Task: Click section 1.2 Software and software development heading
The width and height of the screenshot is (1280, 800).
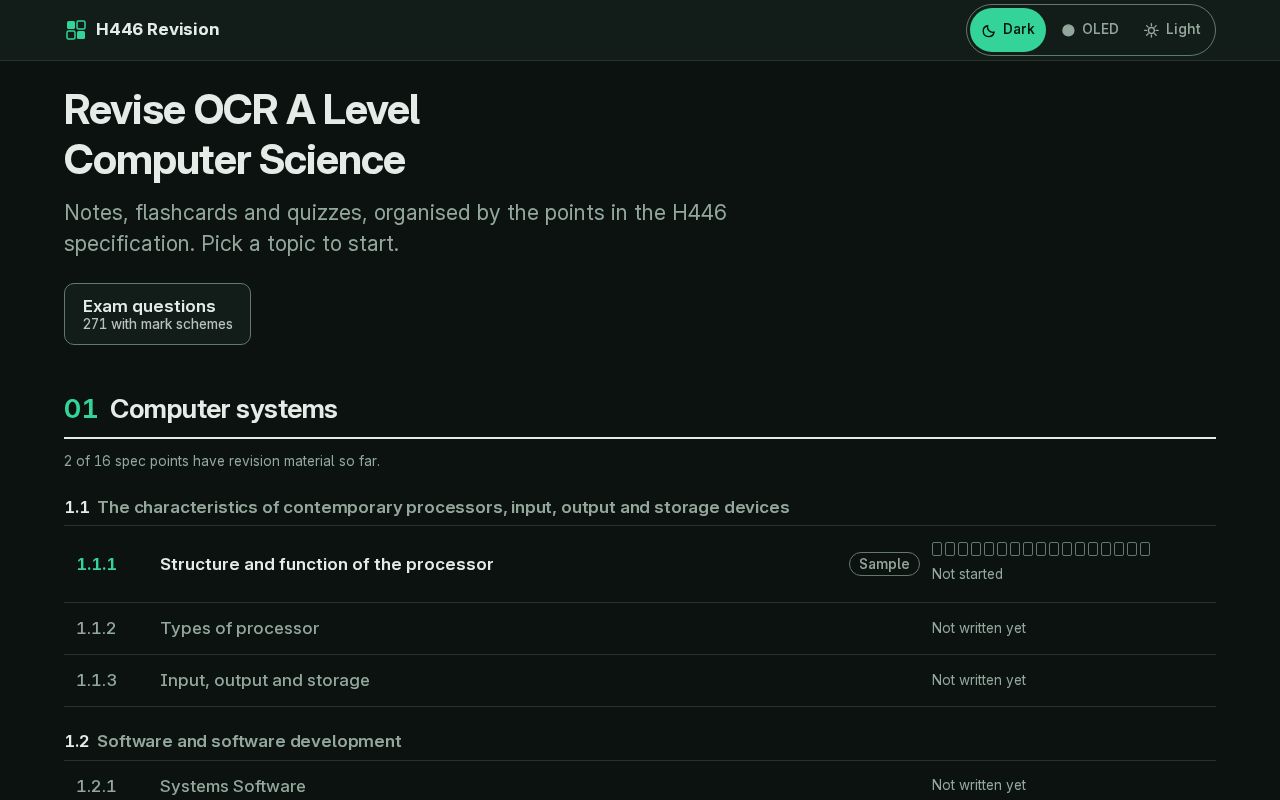Action: [x=233, y=741]
